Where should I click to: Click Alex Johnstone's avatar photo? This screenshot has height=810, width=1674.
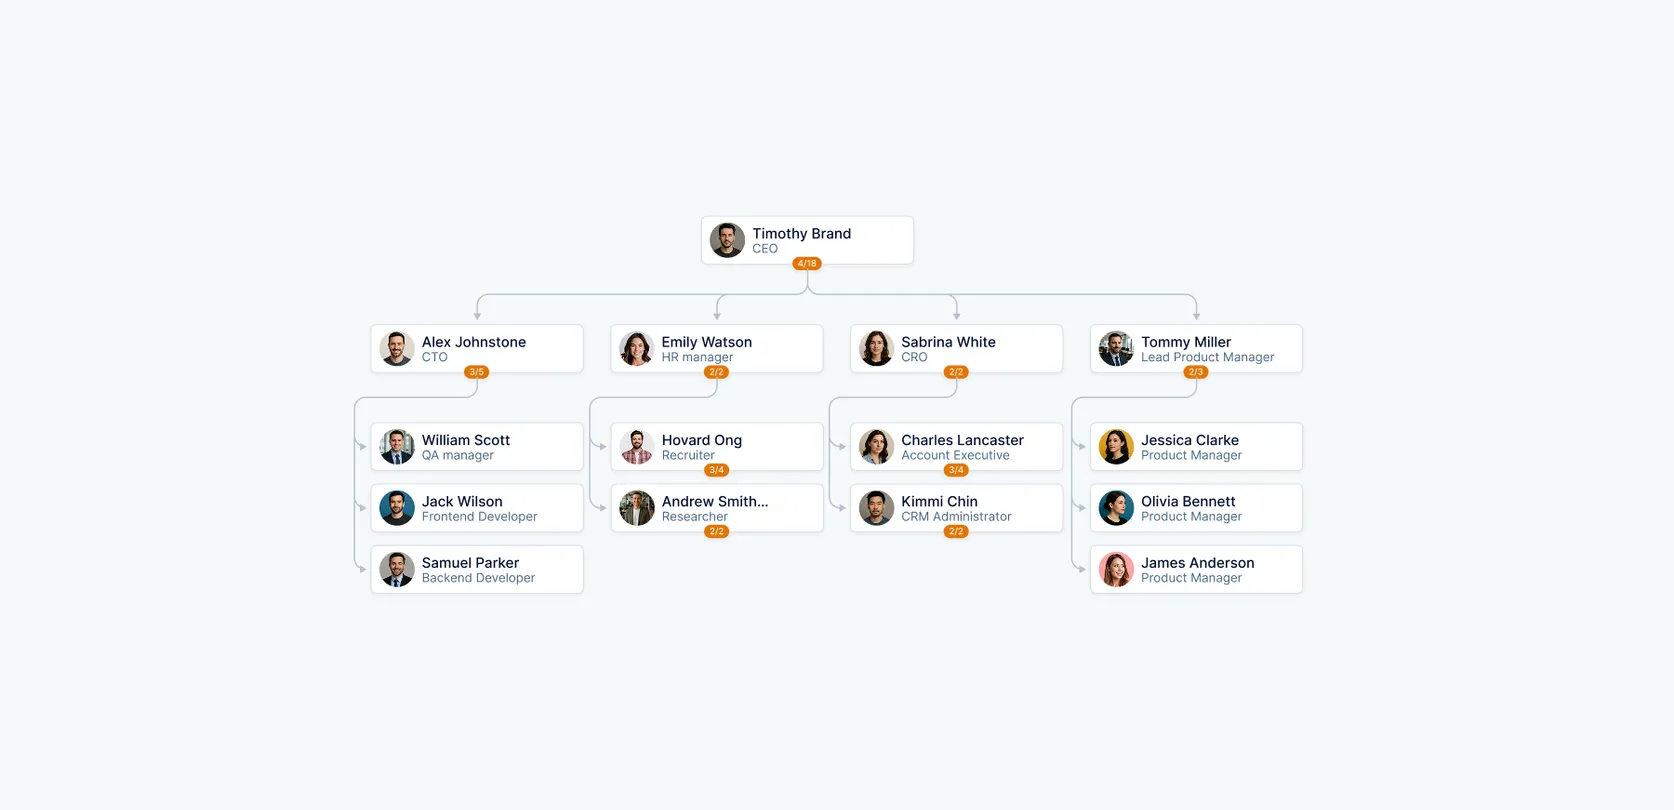397,349
